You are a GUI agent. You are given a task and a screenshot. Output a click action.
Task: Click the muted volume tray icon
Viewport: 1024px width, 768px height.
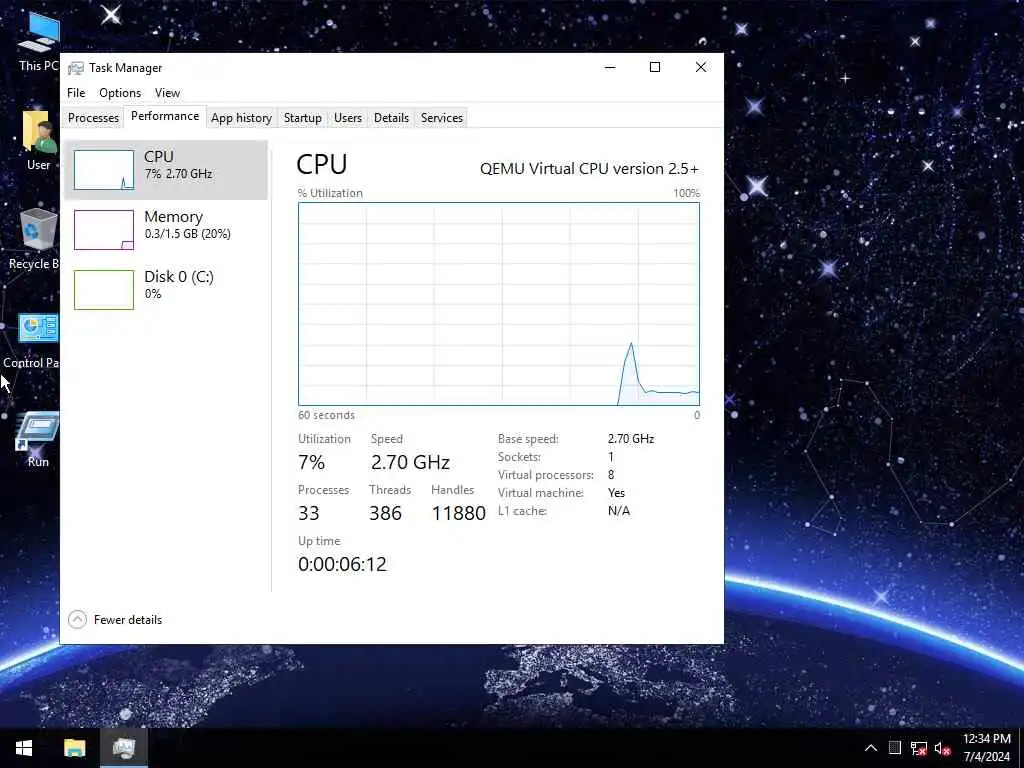point(942,748)
